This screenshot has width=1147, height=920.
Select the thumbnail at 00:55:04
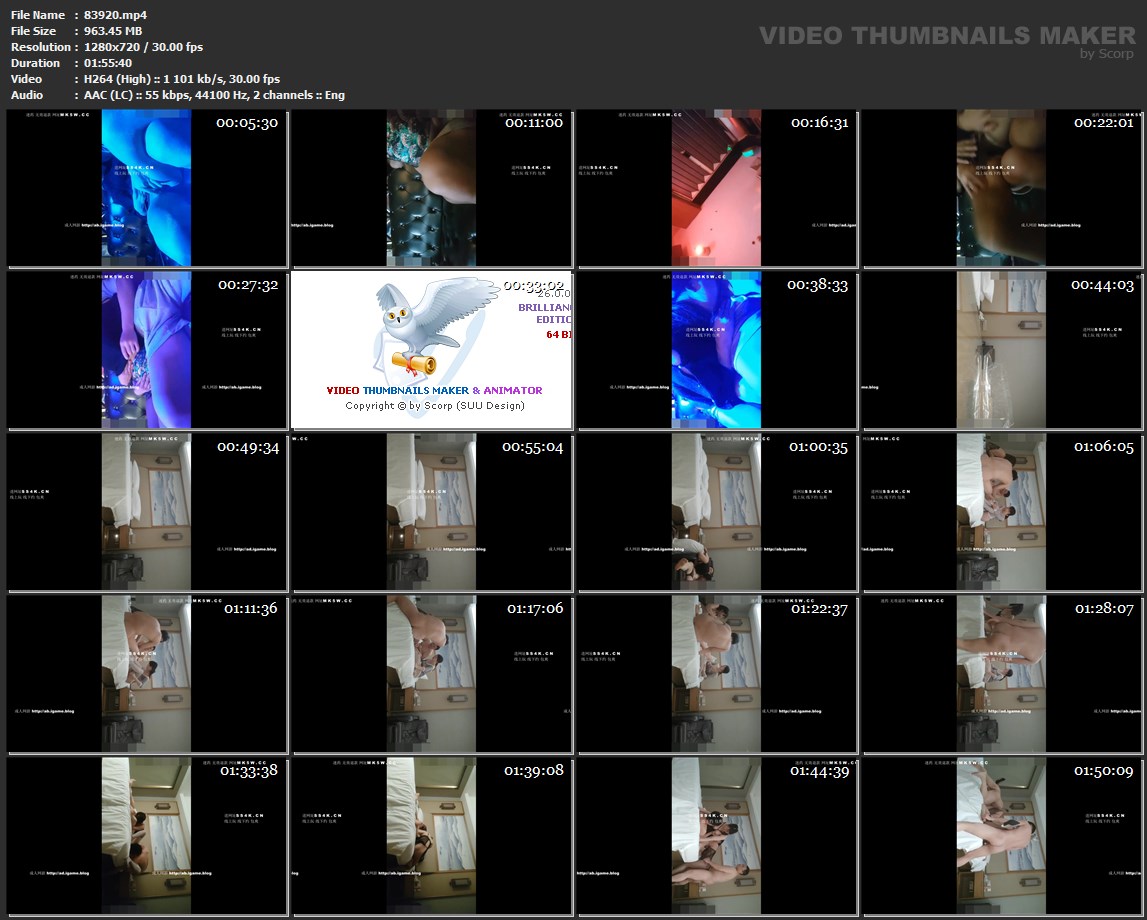tap(432, 513)
